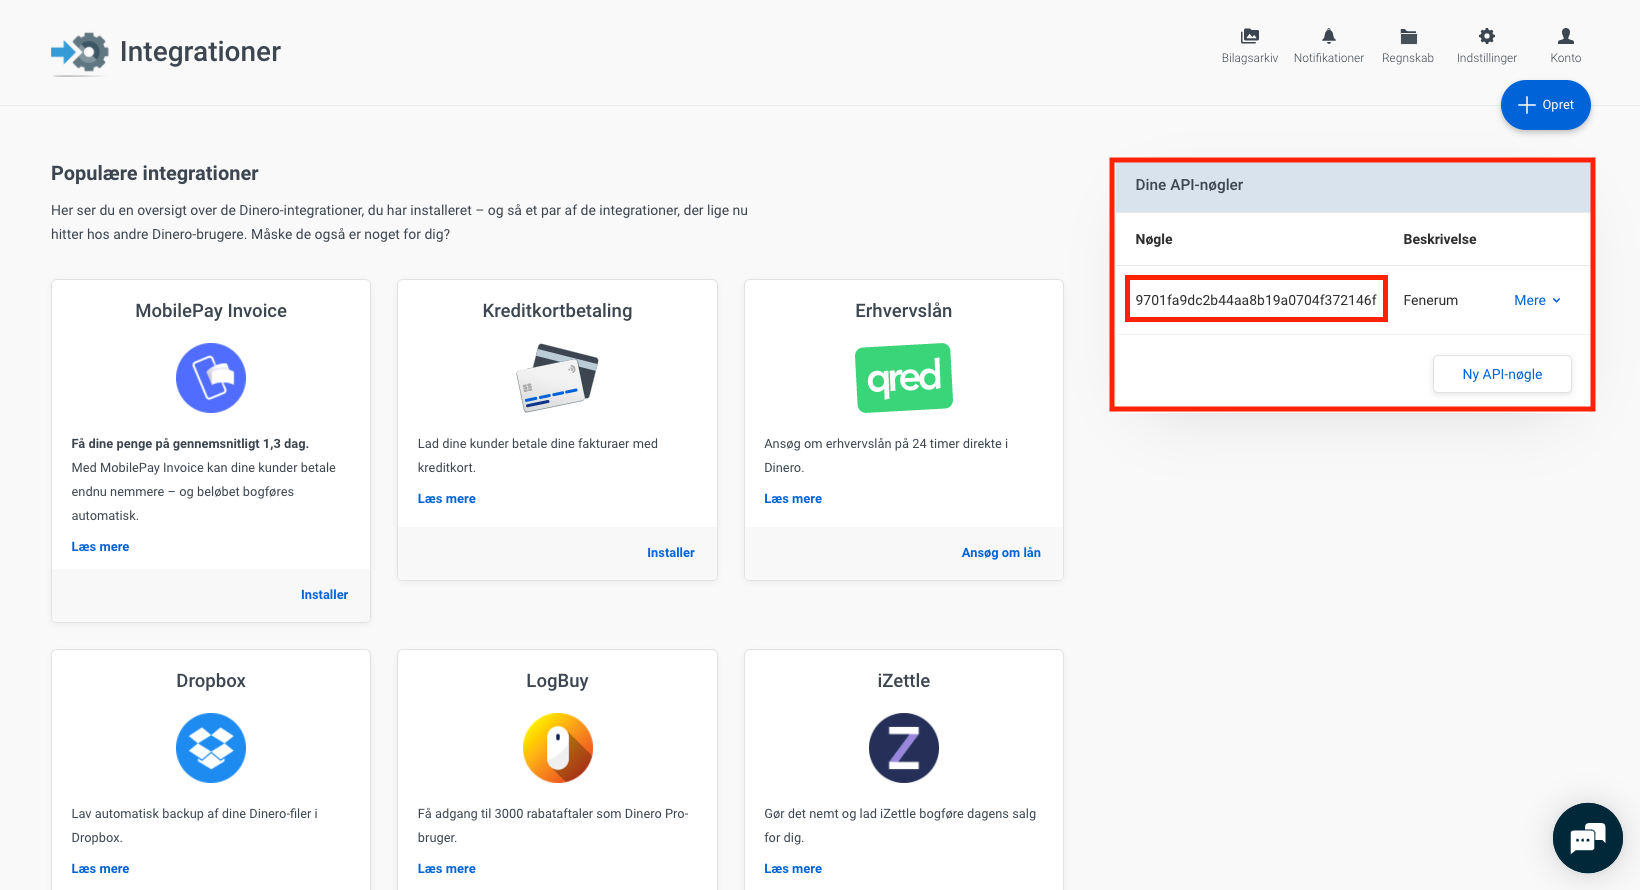Screen dimensions: 1640x890
Task: Click Læs mere under Kreditkortbetaling
Action: click(x=447, y=499)
